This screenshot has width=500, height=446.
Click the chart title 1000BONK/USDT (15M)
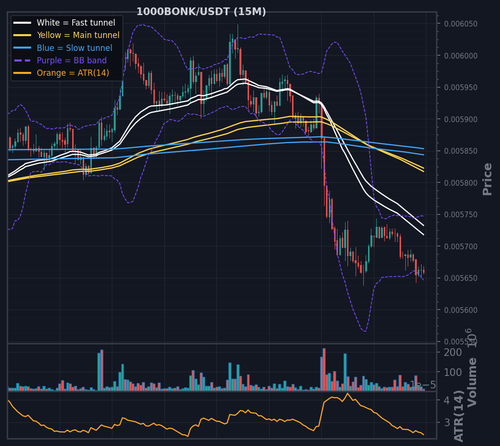[x=201, y=12]
